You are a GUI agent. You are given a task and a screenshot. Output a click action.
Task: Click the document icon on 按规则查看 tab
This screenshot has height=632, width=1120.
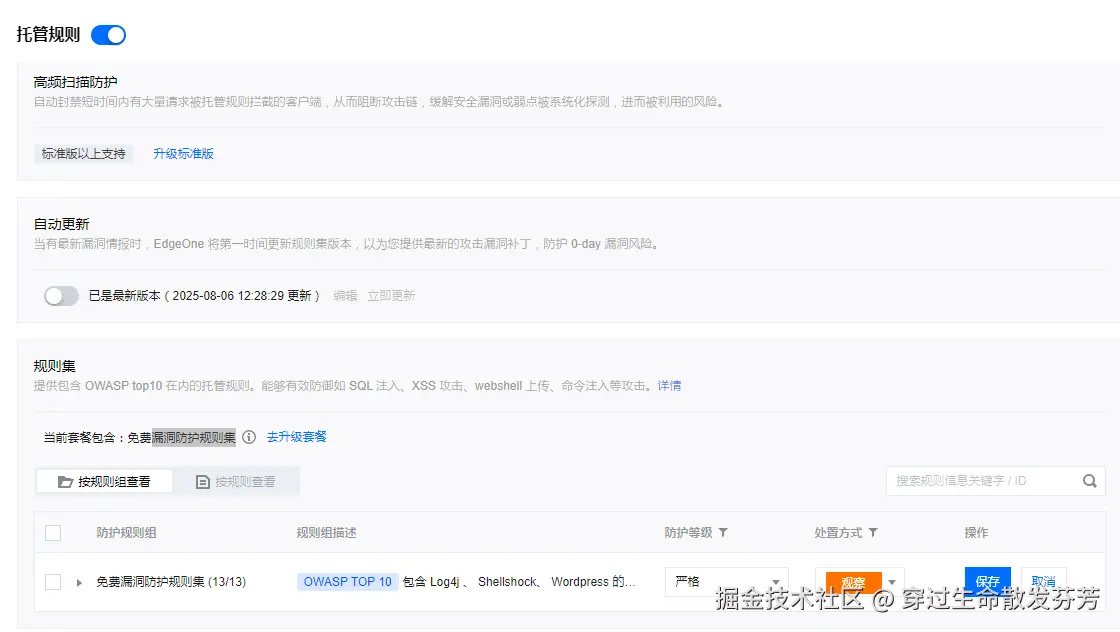pos(202,482)
